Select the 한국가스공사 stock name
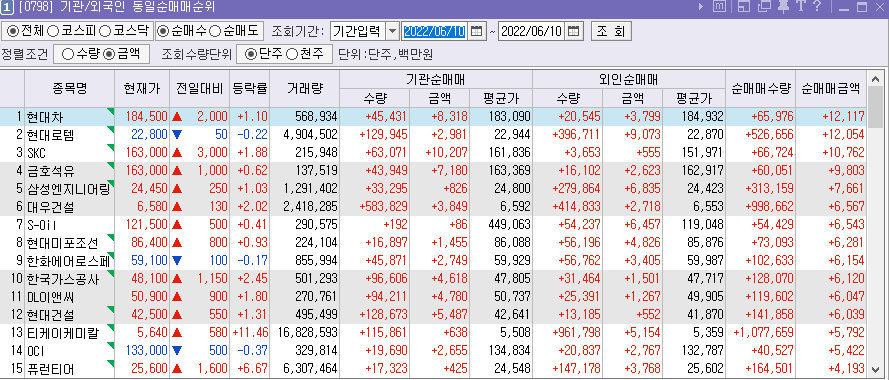This screenshot has height=380, width=889. (x=62, y=278)
